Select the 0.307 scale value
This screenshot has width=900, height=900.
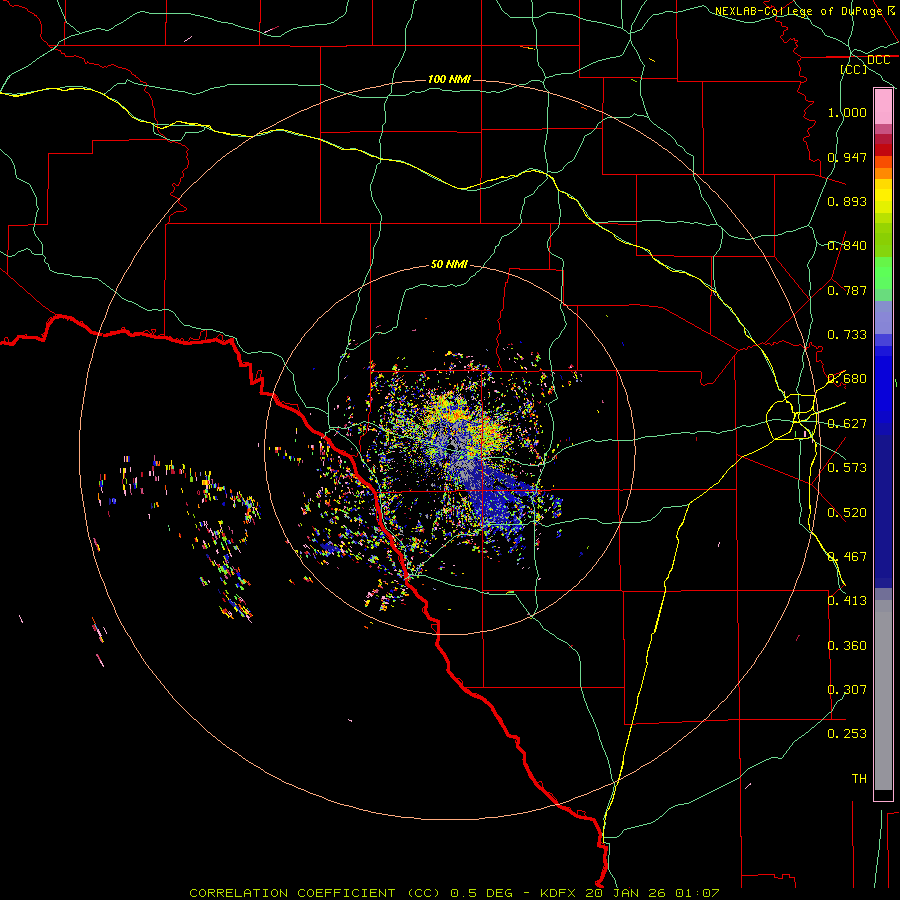click(847, 690)
